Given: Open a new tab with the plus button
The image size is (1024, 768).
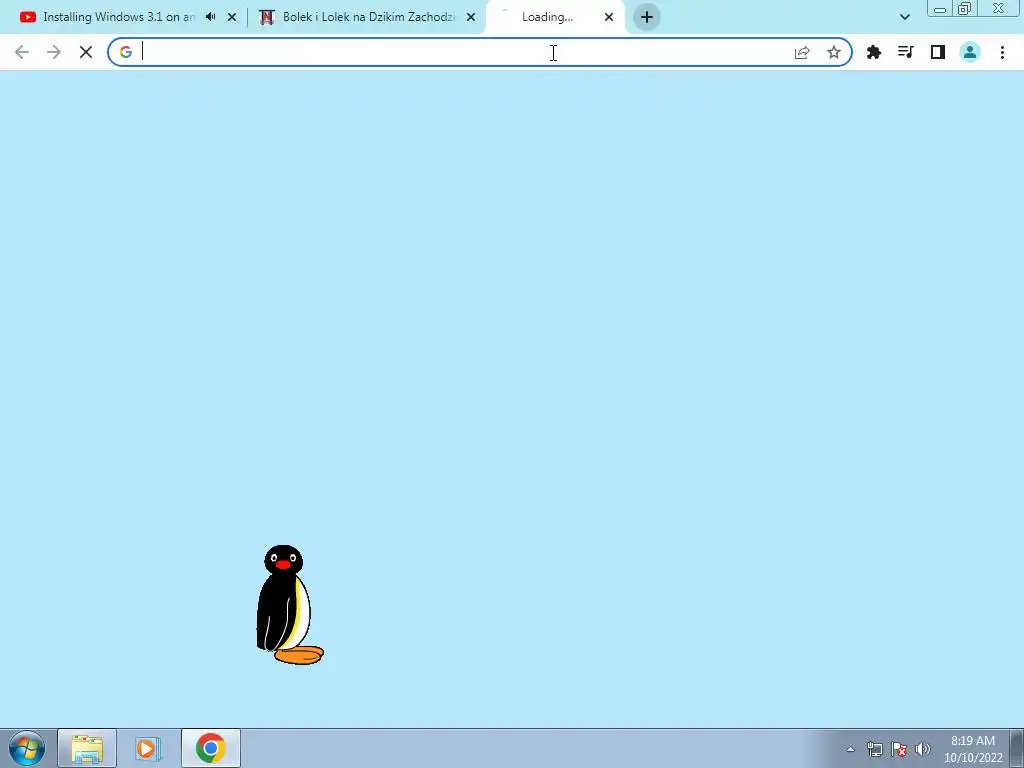Looking at the screenshot, I should point(647,17).
